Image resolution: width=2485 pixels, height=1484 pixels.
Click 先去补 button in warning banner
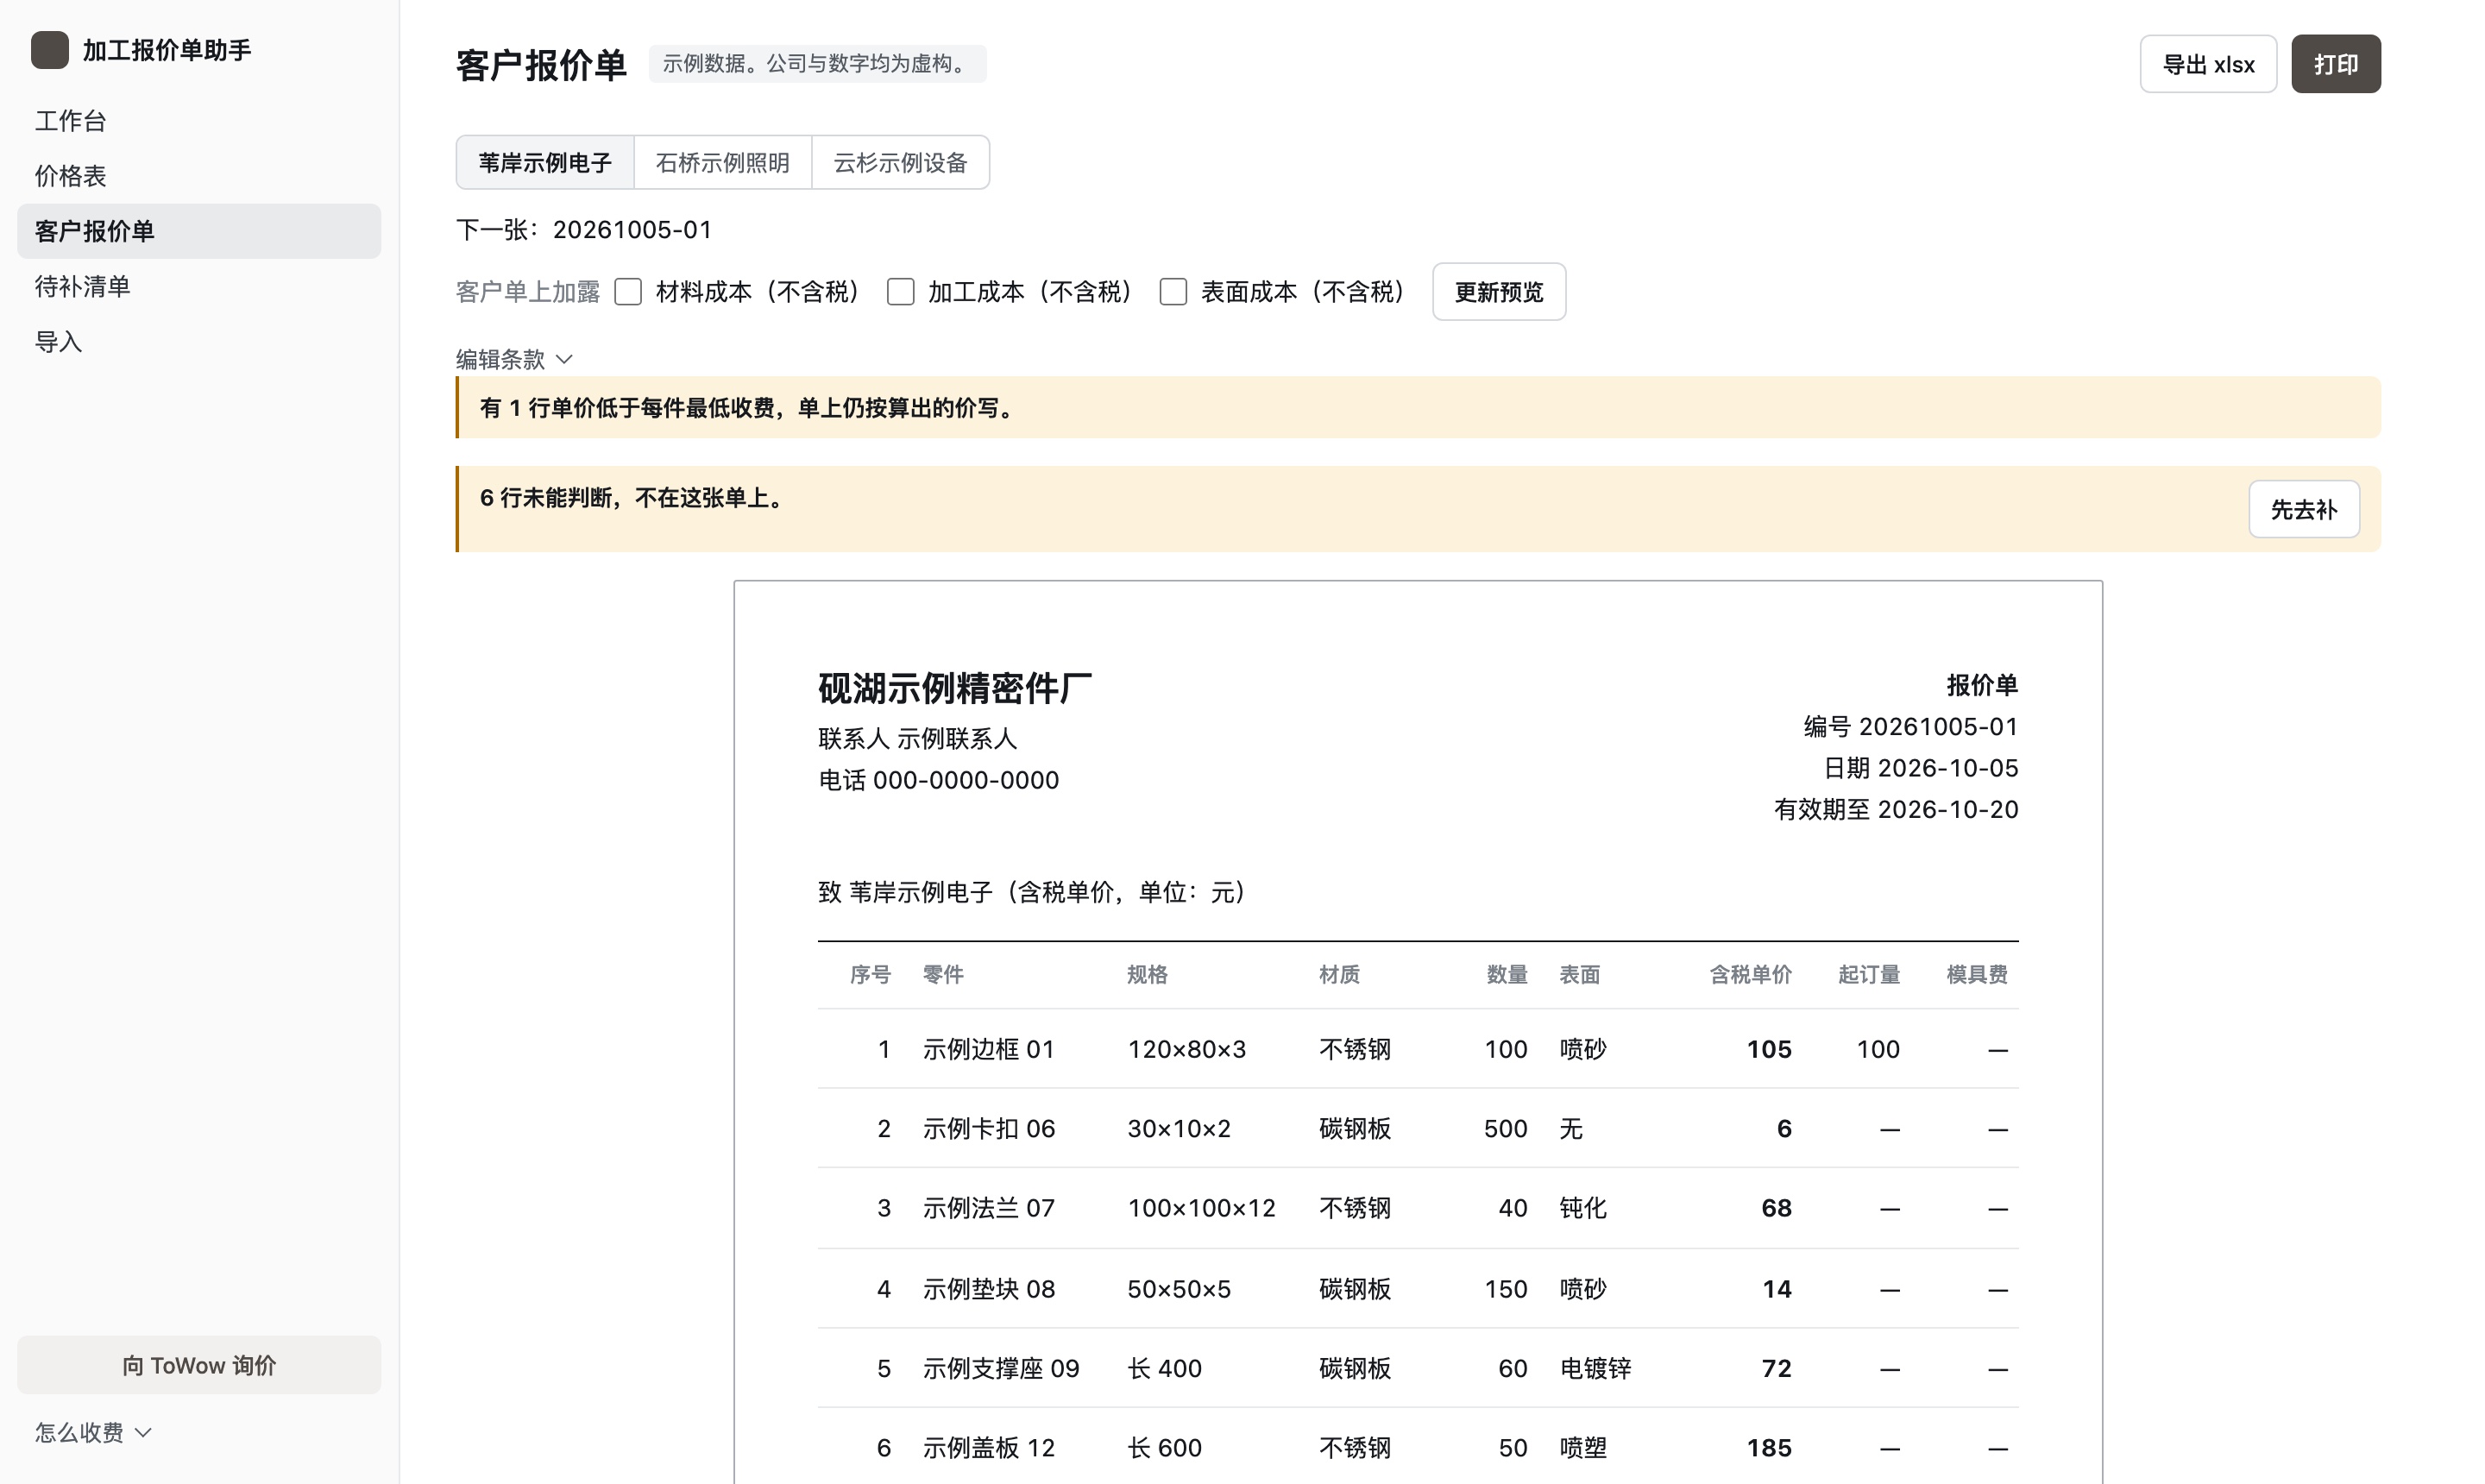point(2304,509)
